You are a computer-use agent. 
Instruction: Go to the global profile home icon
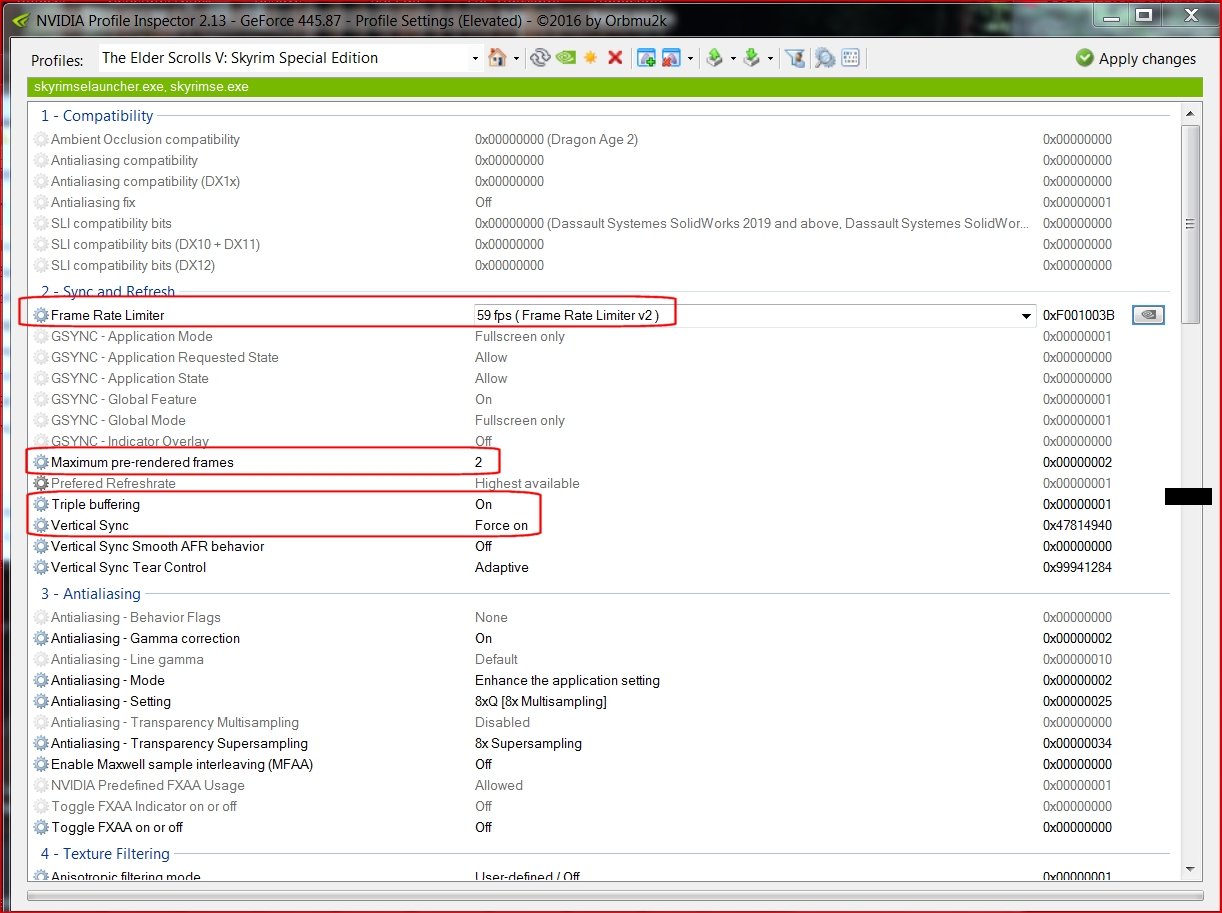click(497, 58)
